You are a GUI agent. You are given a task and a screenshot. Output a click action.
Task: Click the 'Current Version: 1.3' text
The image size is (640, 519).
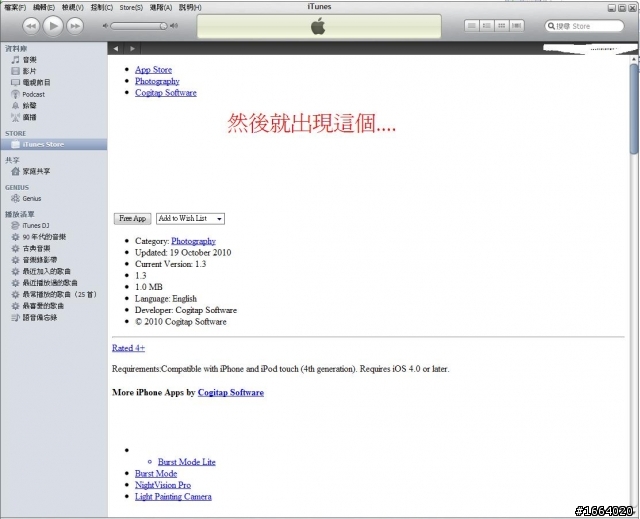point(170,264)
